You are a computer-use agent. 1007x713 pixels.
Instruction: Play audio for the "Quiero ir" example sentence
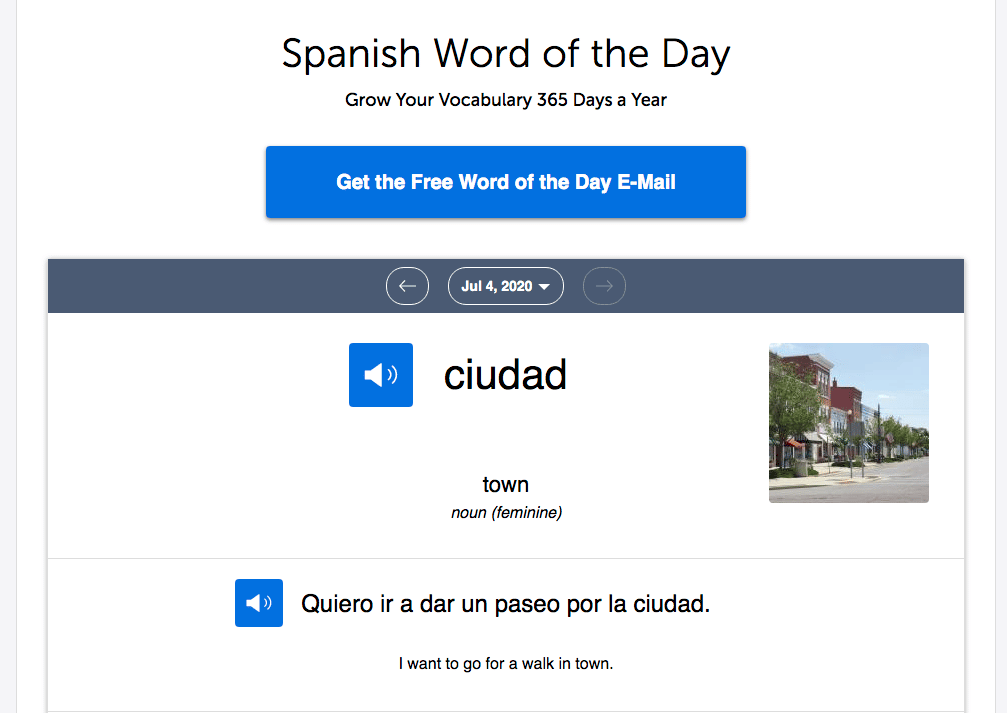tap(258, 603)
